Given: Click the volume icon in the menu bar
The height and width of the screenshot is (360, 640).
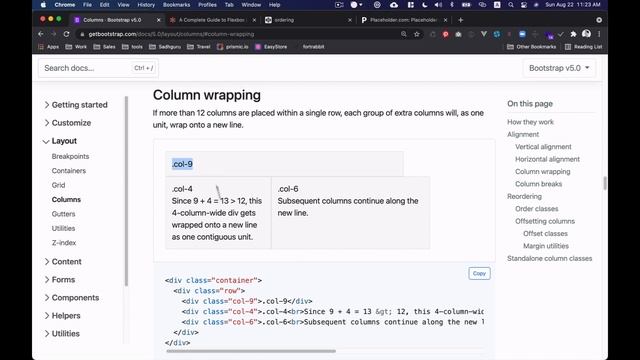Looking at the screenshot, I should tap(438, 5).
